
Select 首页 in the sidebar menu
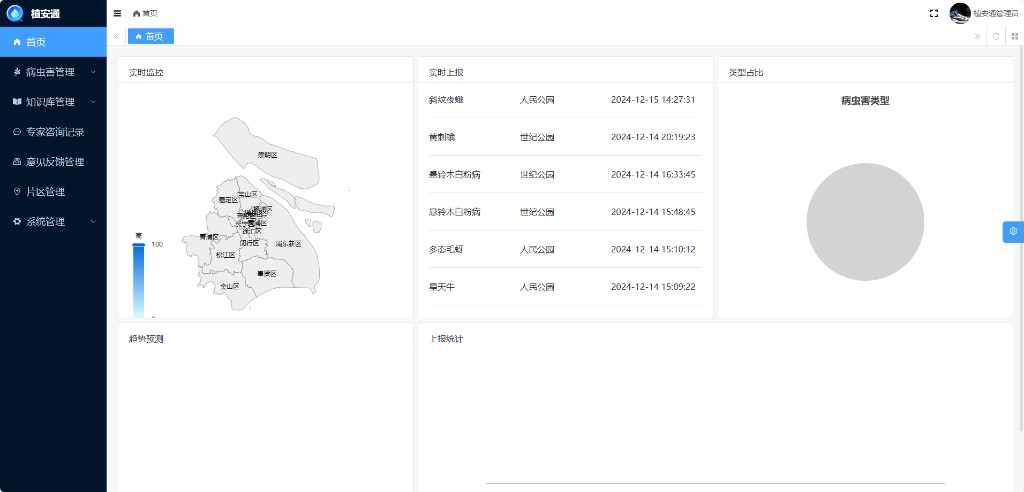[x=53, y=42]
